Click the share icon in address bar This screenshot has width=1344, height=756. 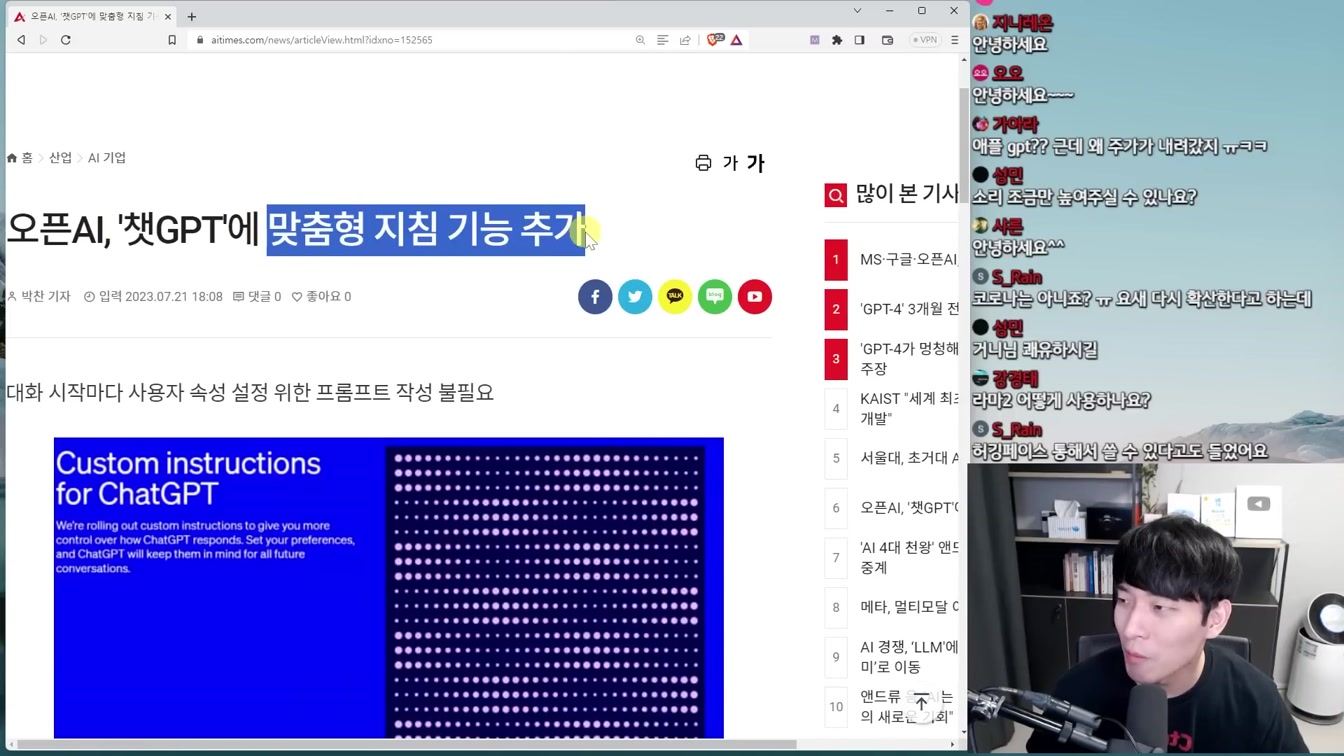(x=685, y=40)
